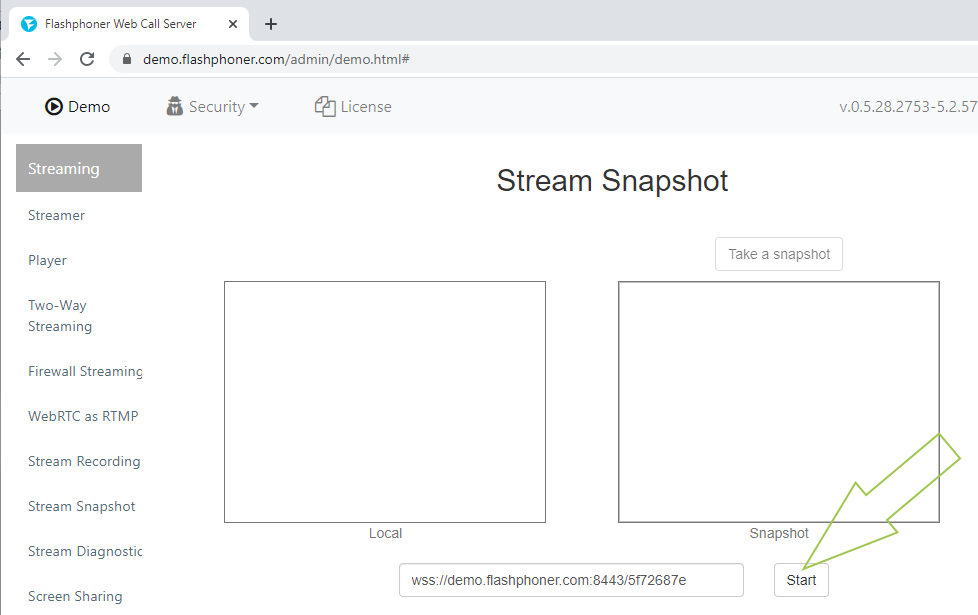Click the Demo play circle icon

point(54,107)
